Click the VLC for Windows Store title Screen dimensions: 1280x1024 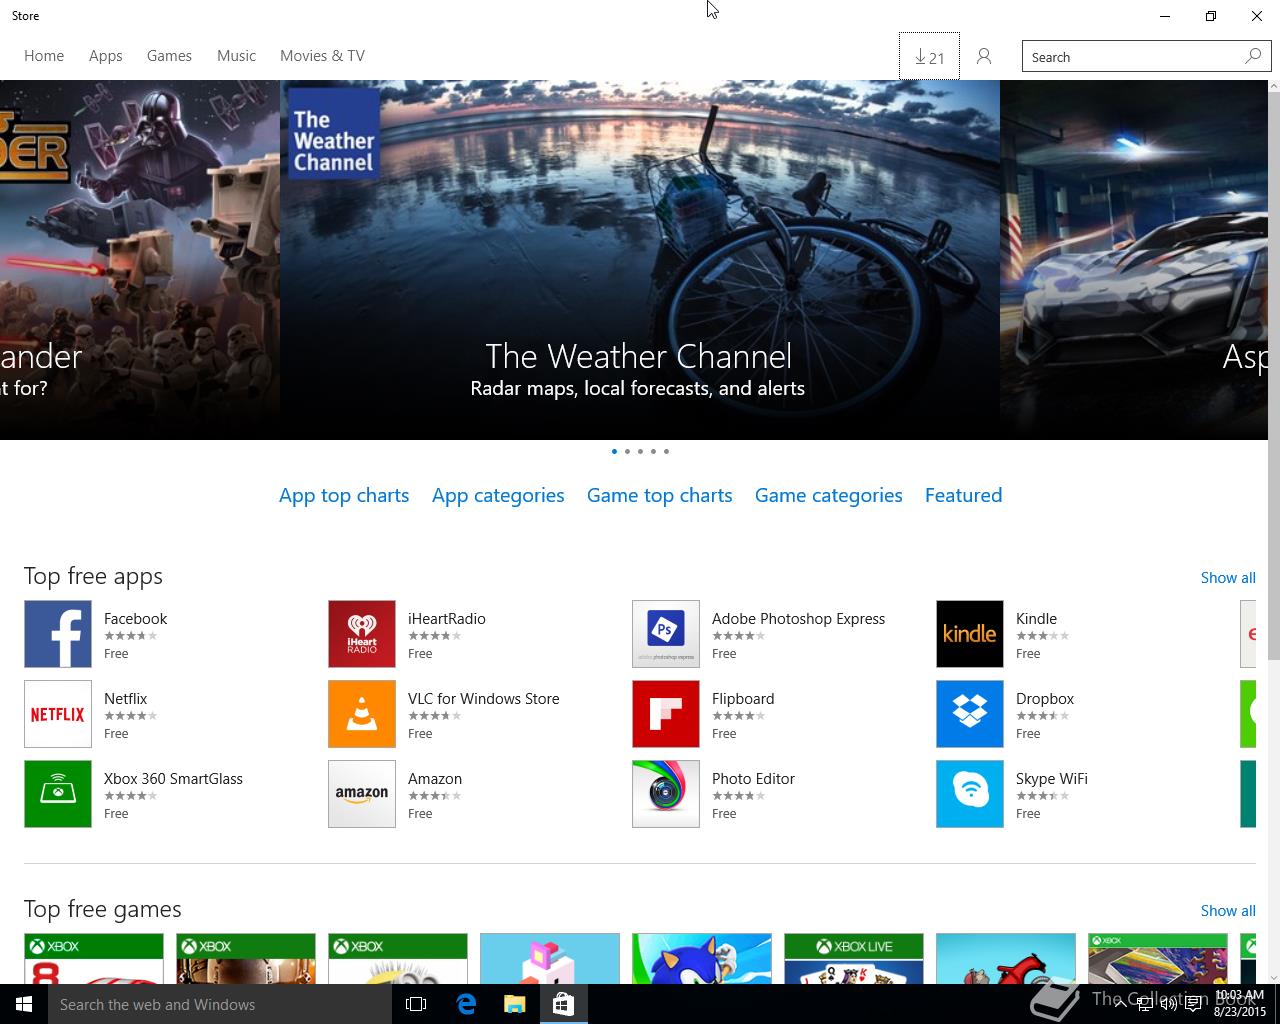[x=483, y=699]
